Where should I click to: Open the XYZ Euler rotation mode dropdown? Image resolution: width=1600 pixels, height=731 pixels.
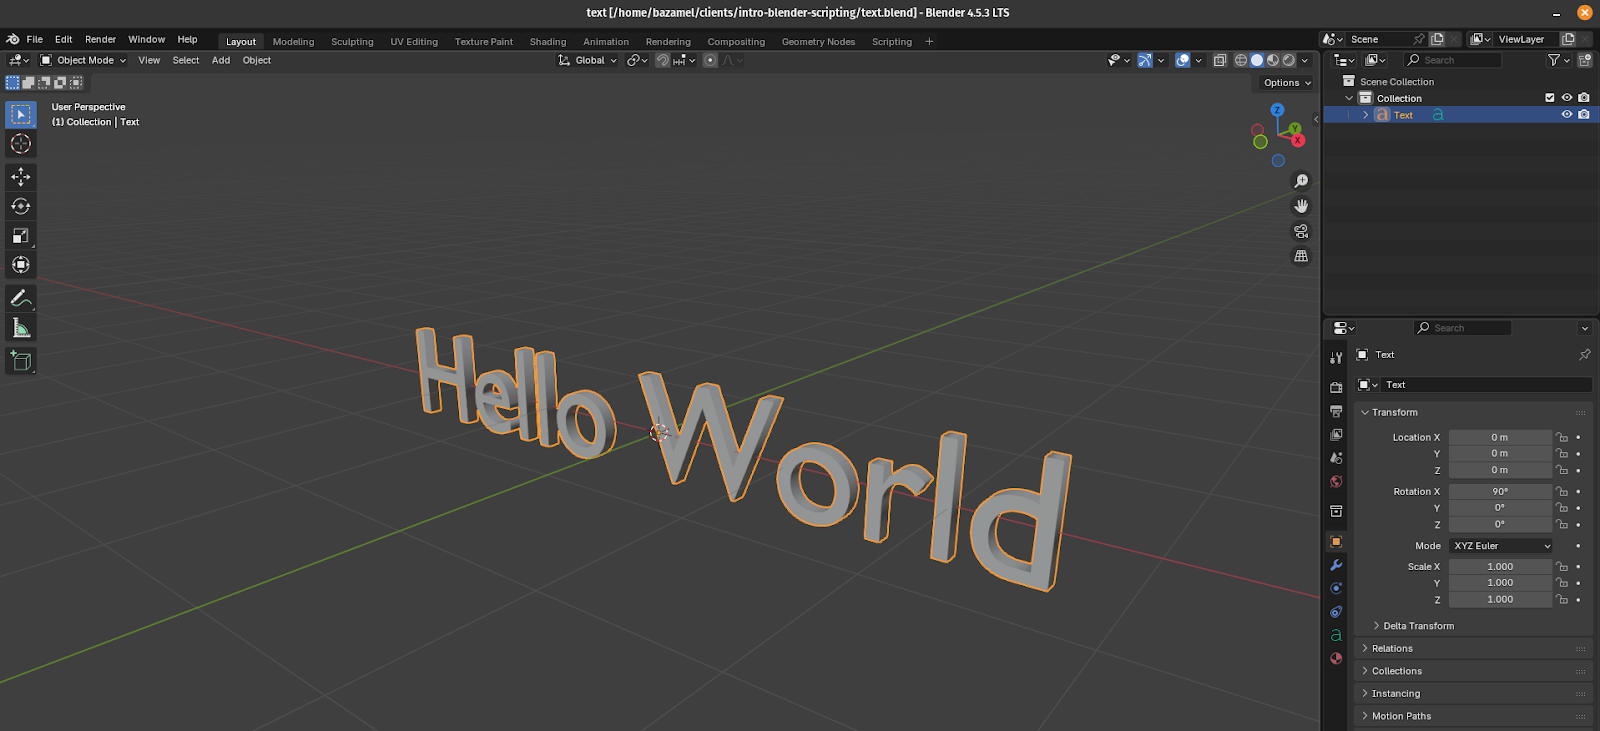click(x=1501, y=546)
